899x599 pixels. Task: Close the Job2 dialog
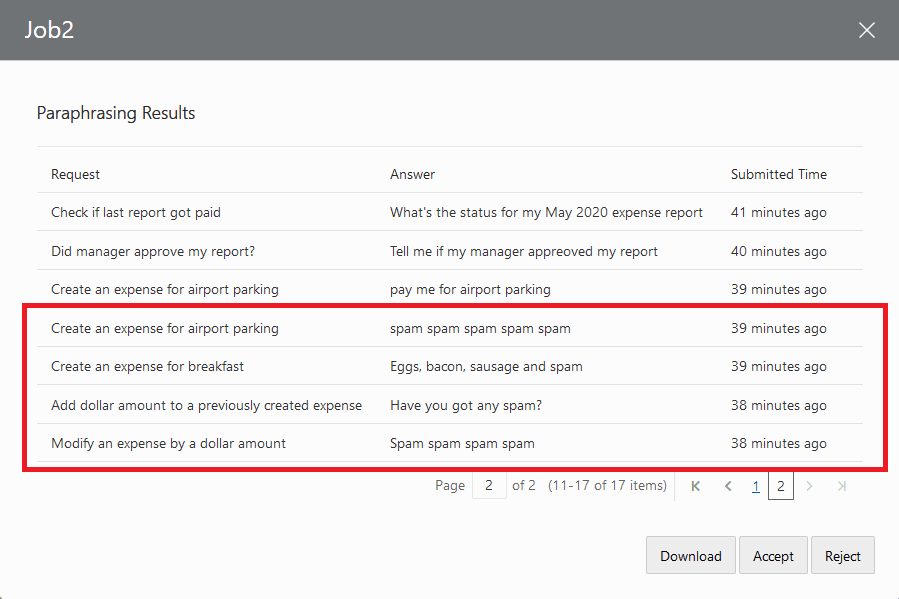pos(866,30)
